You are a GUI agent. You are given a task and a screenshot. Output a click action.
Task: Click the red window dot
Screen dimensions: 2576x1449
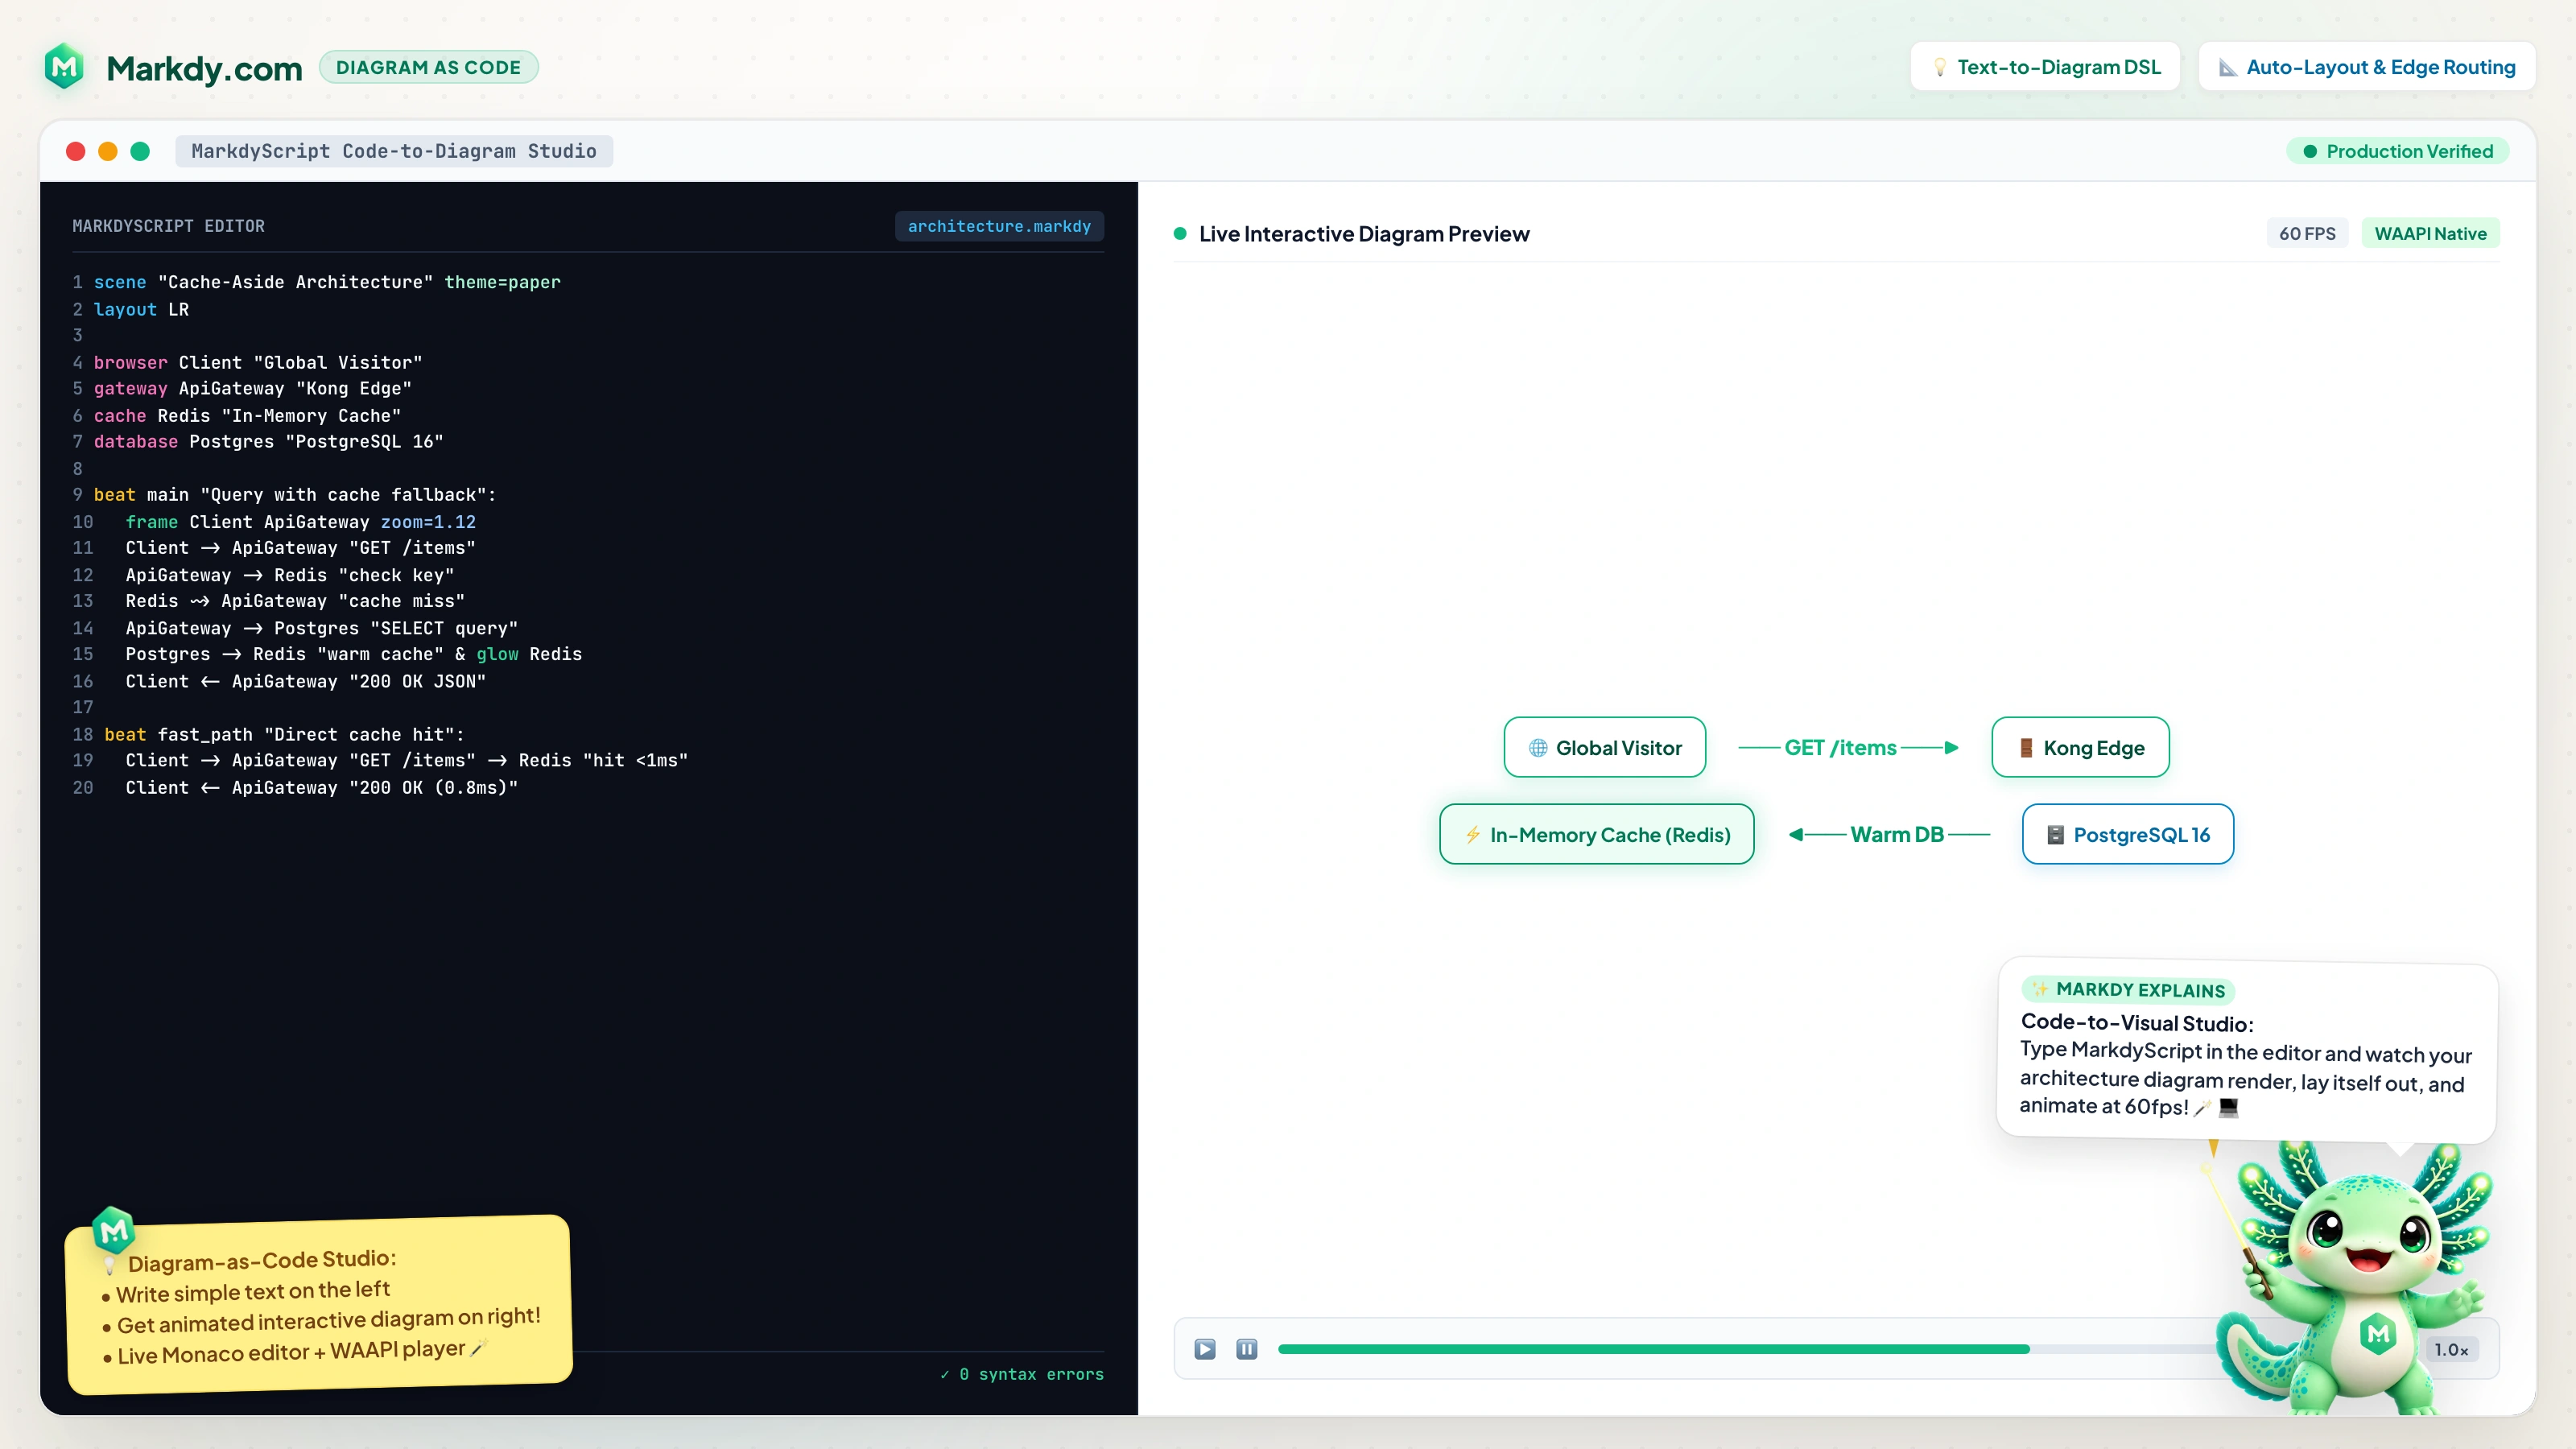click(75, 151)
